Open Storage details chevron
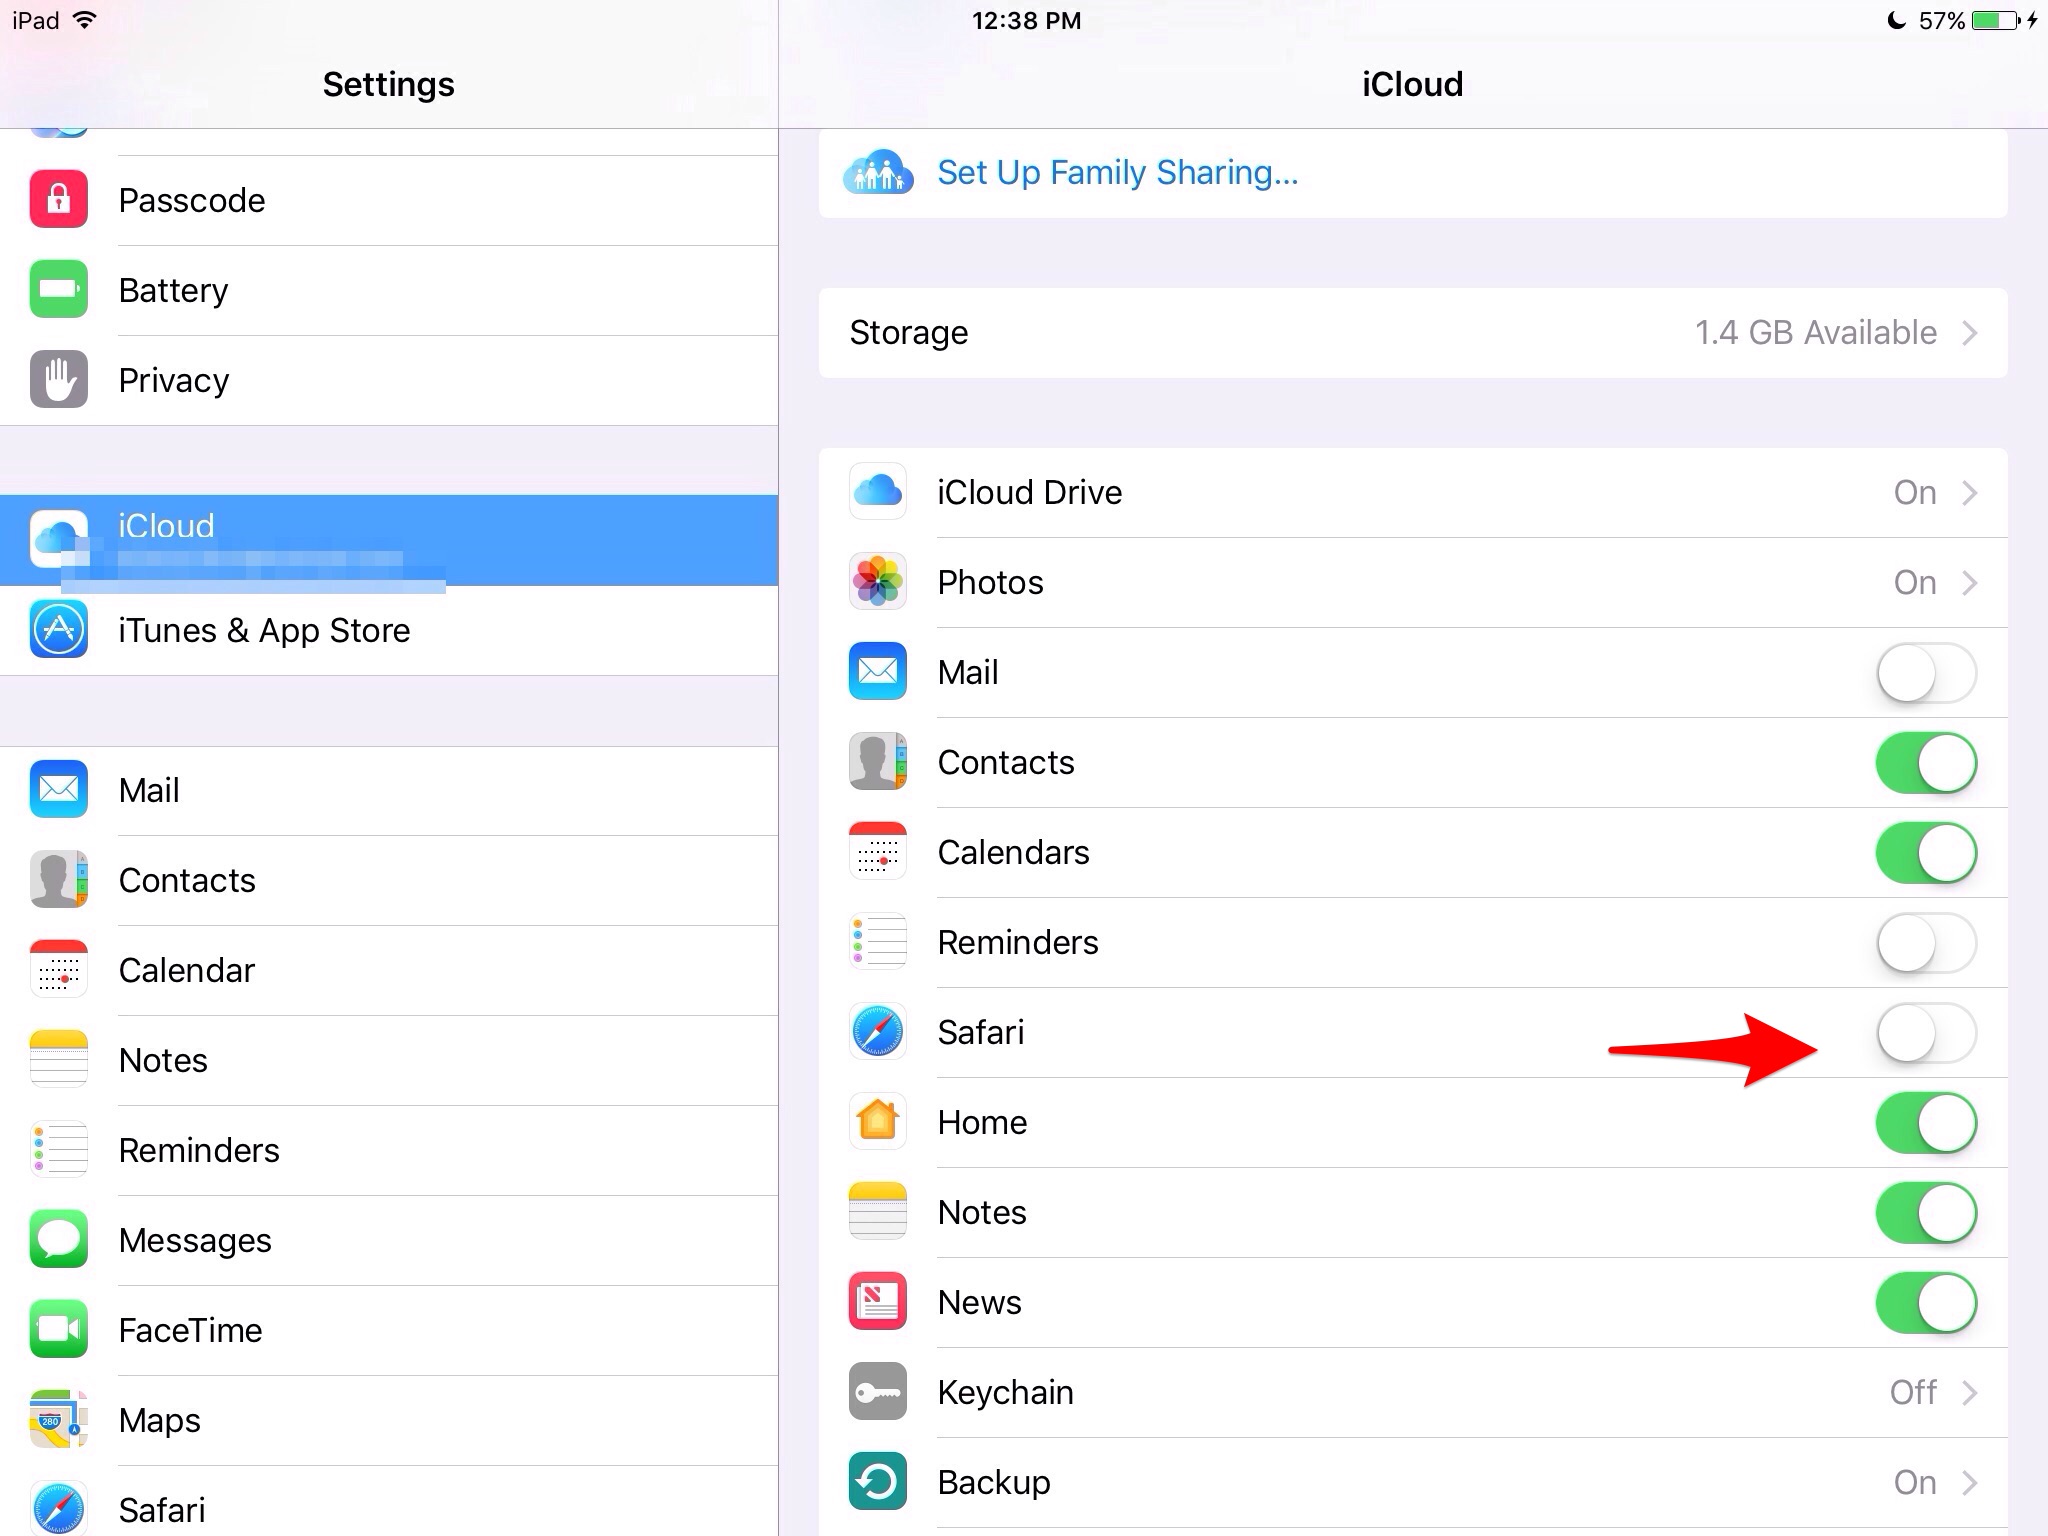The height and width of the screenshot is (1536, 2048). [x=1969, y=333]
